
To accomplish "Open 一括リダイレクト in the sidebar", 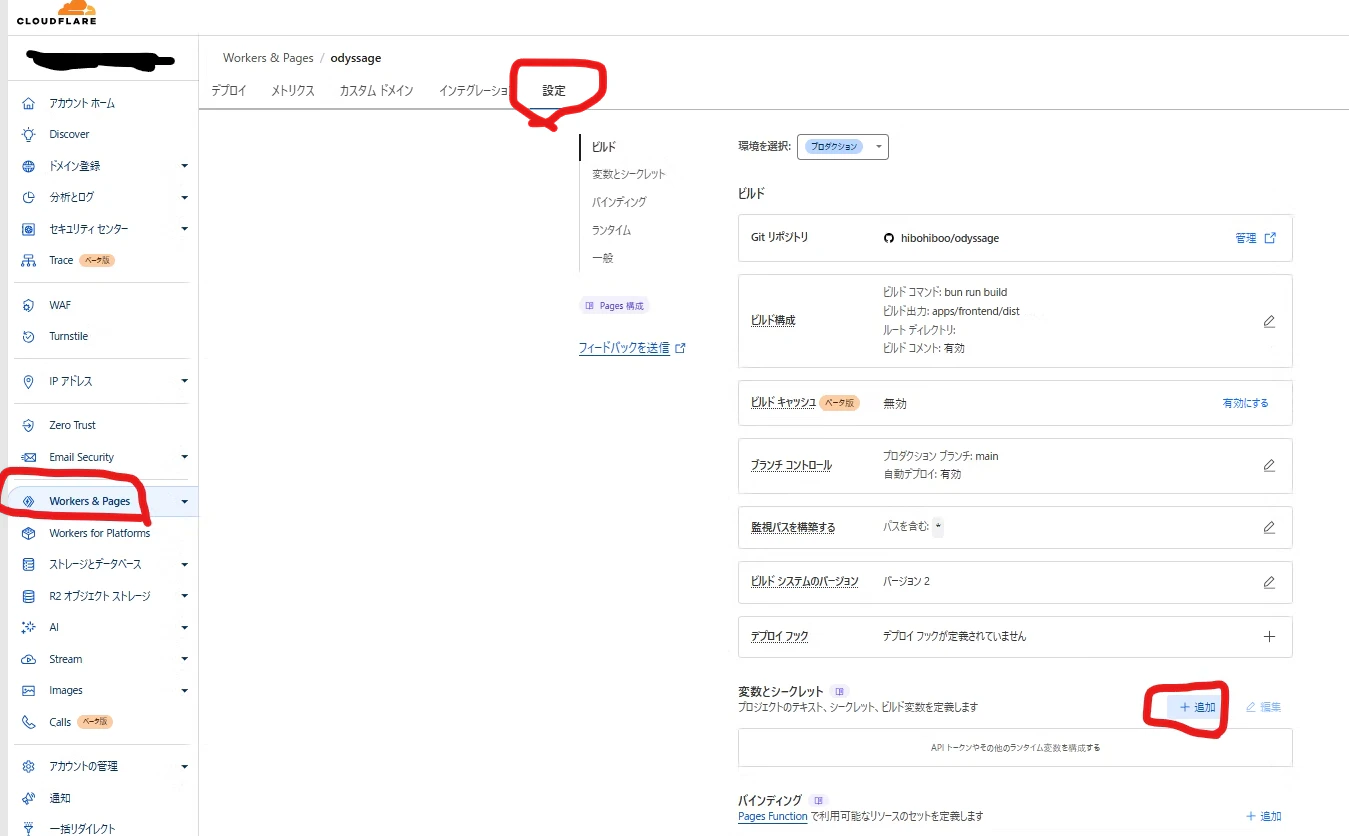I will [82, 829].
